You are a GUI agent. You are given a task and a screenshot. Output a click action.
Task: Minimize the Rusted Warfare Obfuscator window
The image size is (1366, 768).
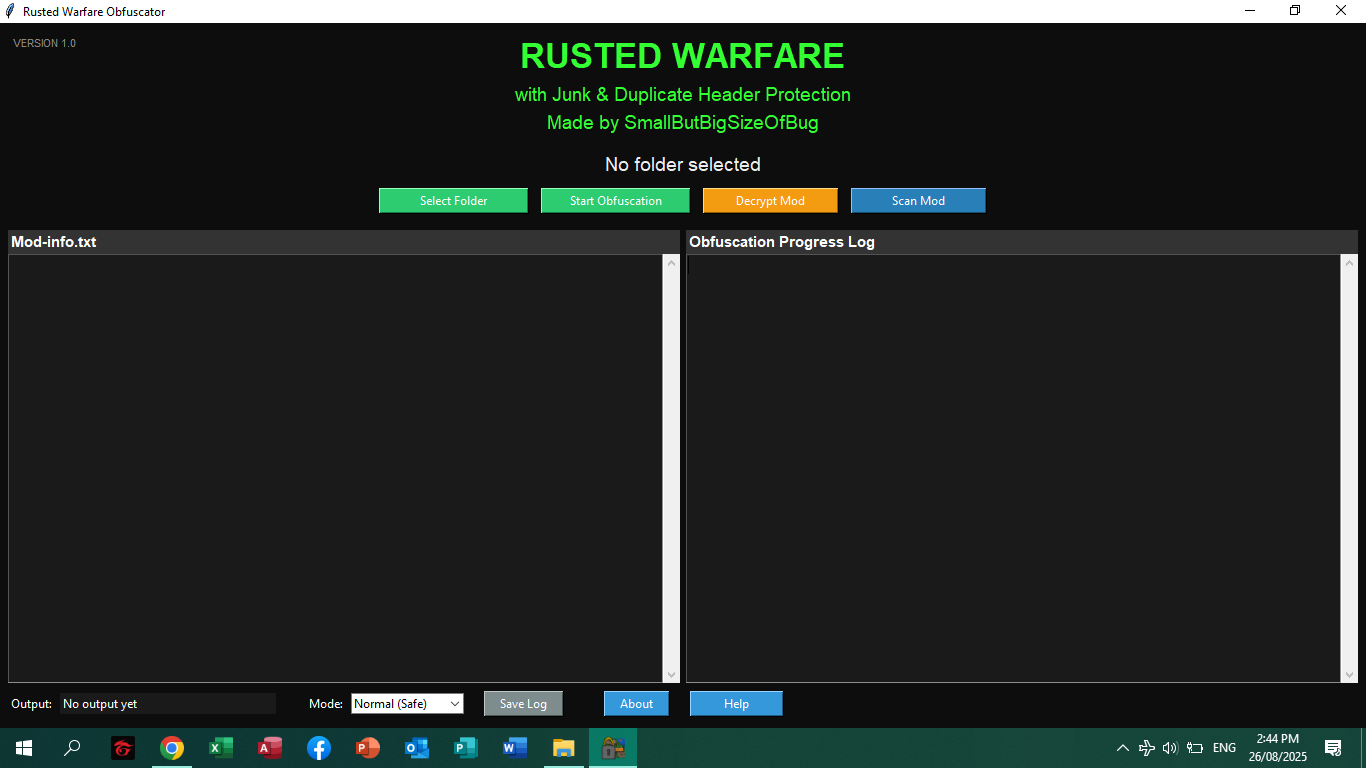click(x=1250, y=11)
